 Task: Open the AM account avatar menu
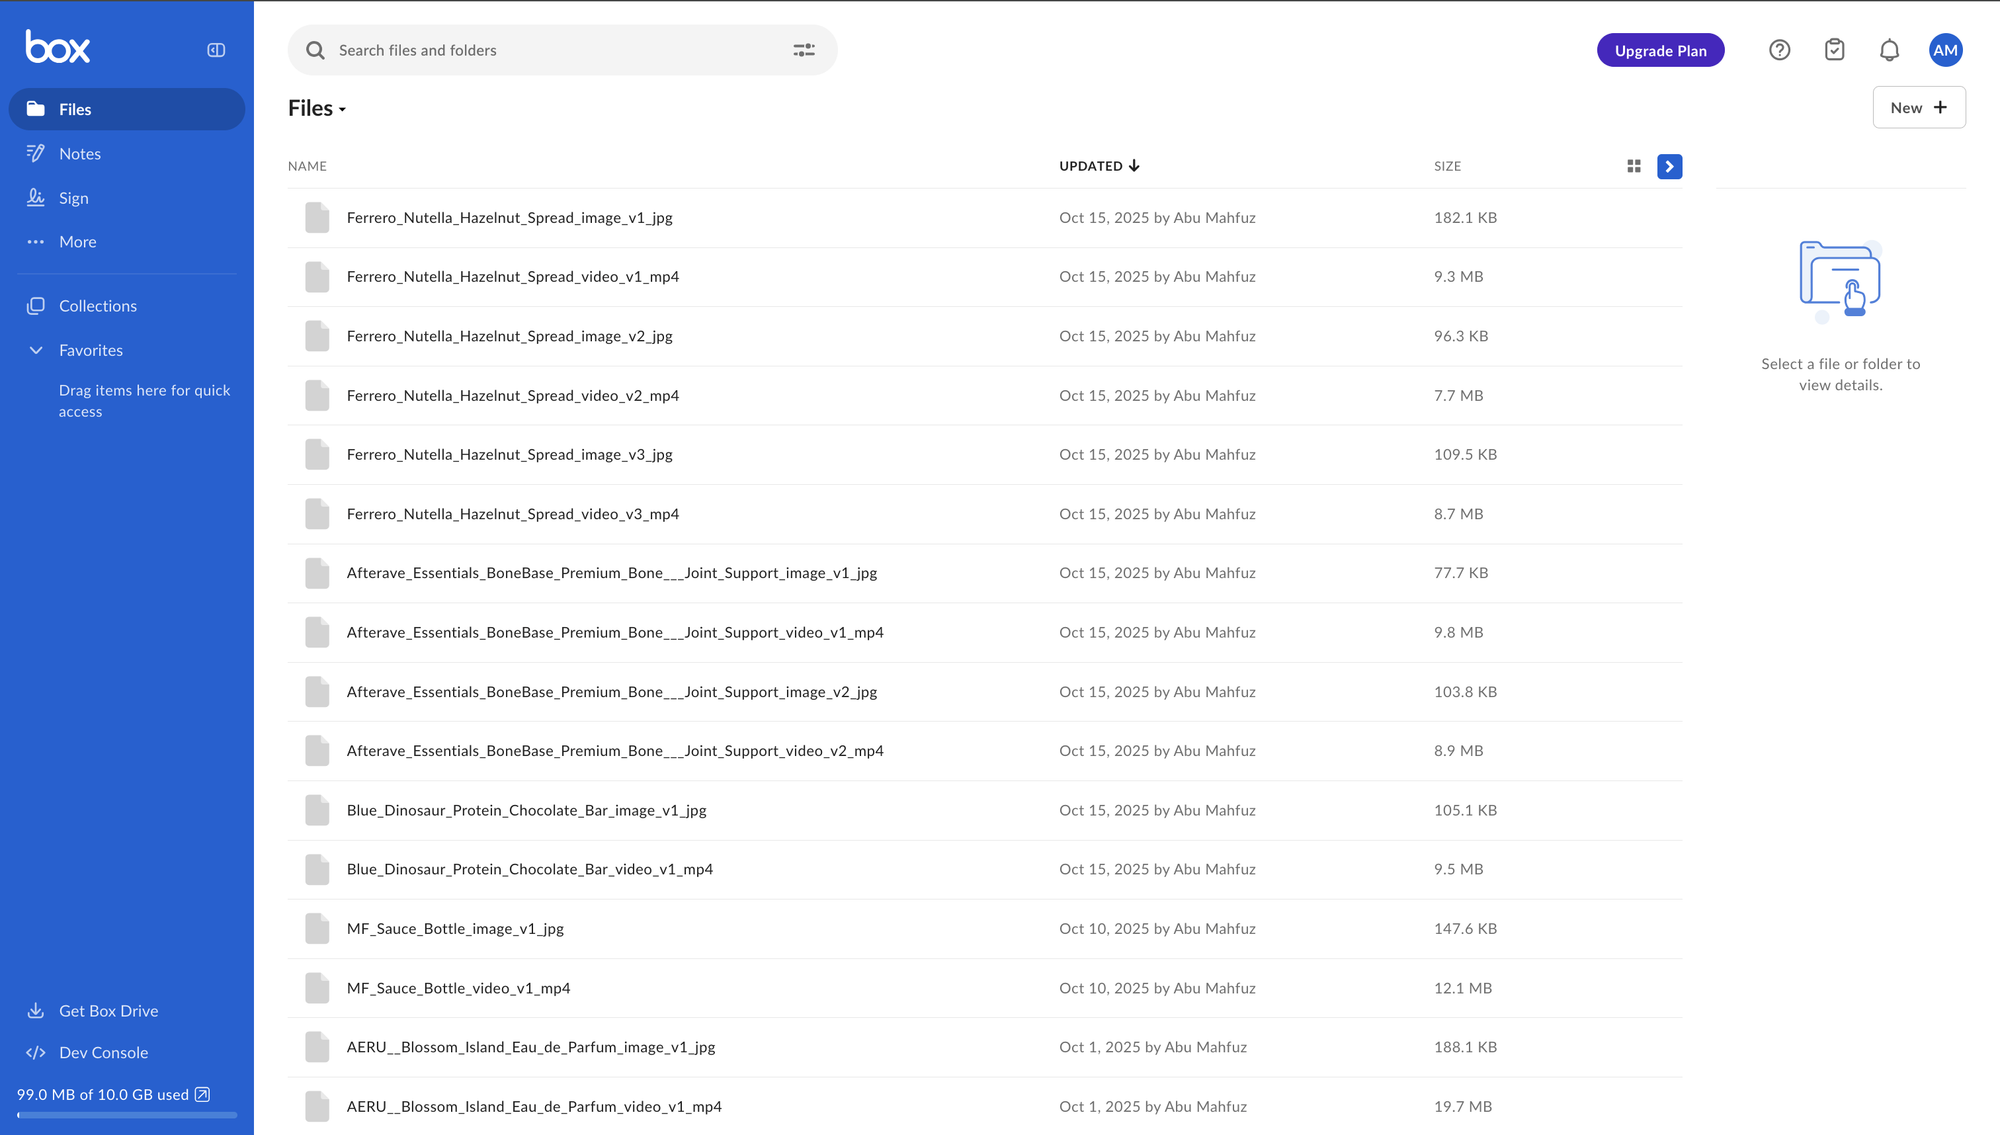pos(1945,50)
